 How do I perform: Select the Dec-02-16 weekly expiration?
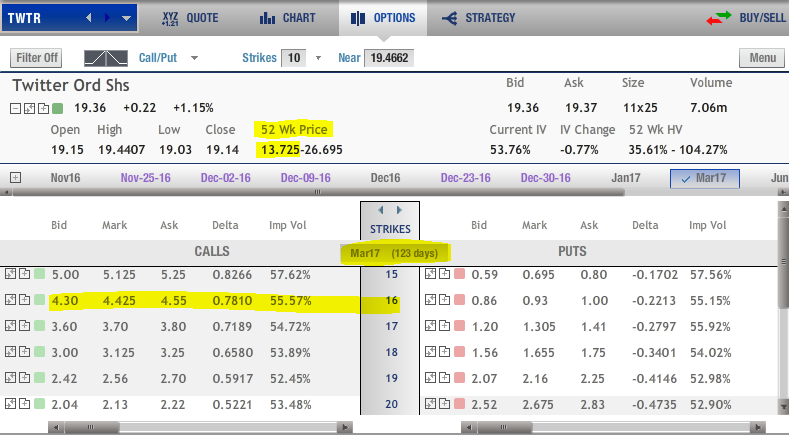(225, 178)
